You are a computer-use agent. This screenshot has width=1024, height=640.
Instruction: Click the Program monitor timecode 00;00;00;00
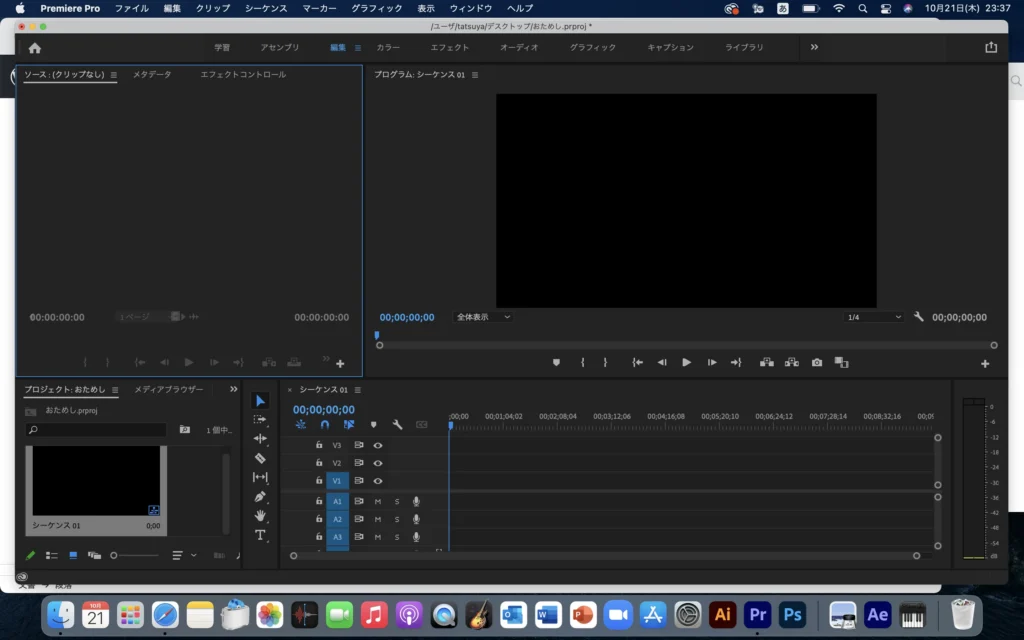[x=407, y=317]
